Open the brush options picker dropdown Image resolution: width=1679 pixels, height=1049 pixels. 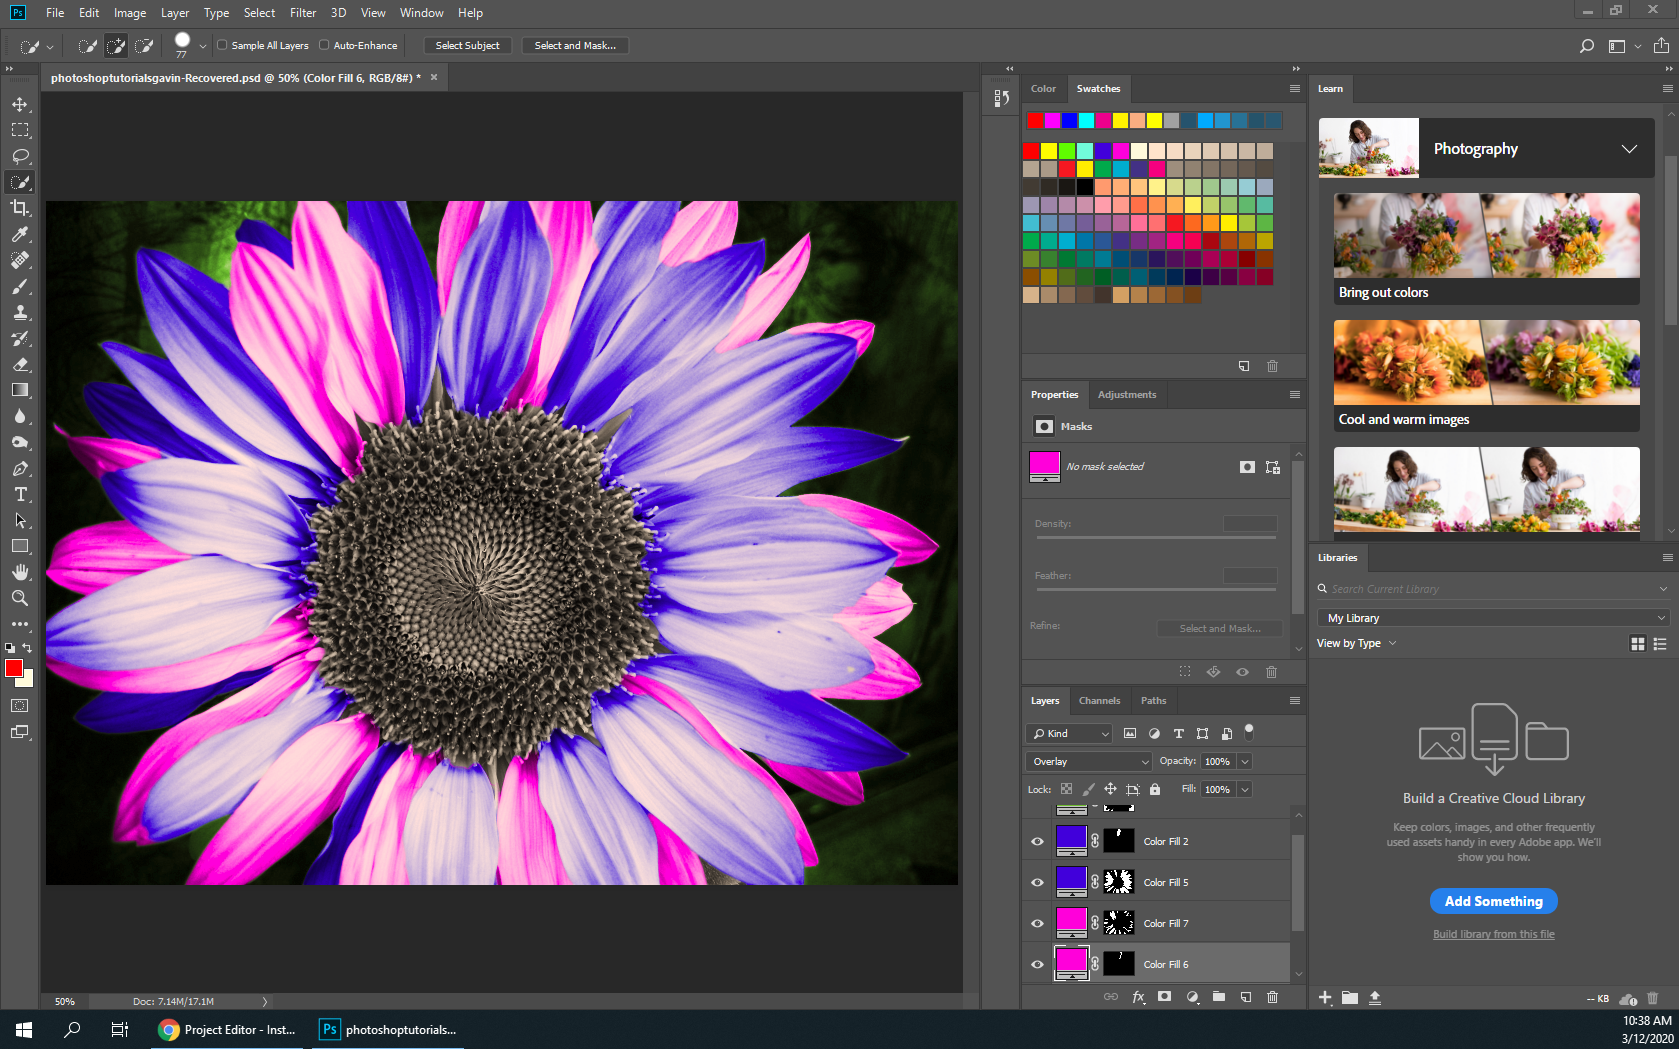pos(203,46)
